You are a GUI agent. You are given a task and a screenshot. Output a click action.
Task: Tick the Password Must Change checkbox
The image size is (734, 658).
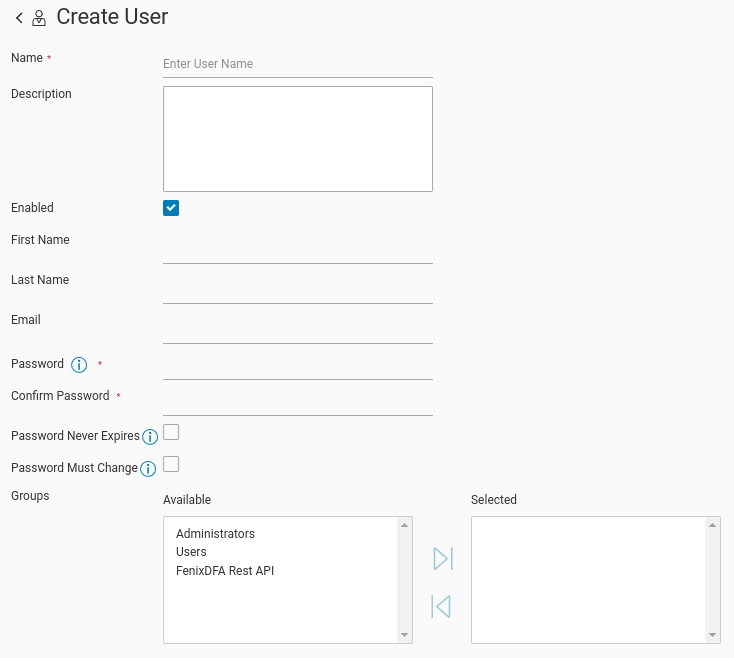171,464
